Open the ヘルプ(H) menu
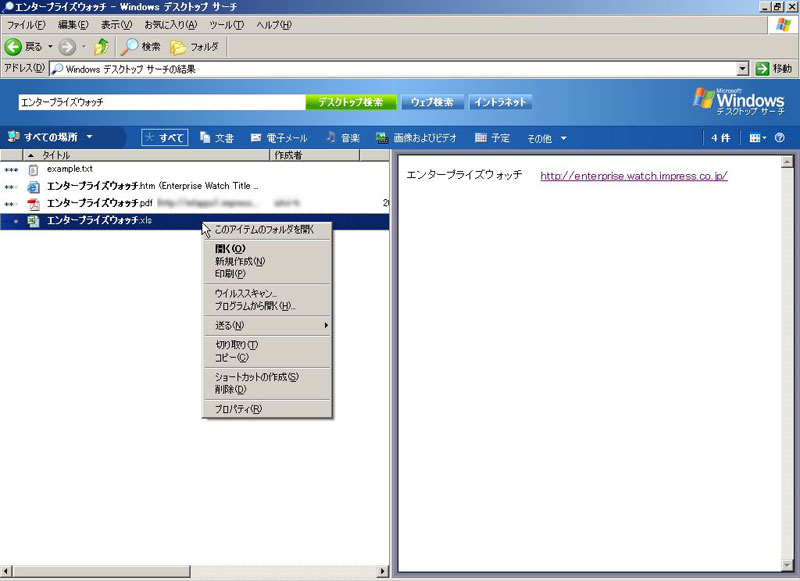 [x=274, y=24]
